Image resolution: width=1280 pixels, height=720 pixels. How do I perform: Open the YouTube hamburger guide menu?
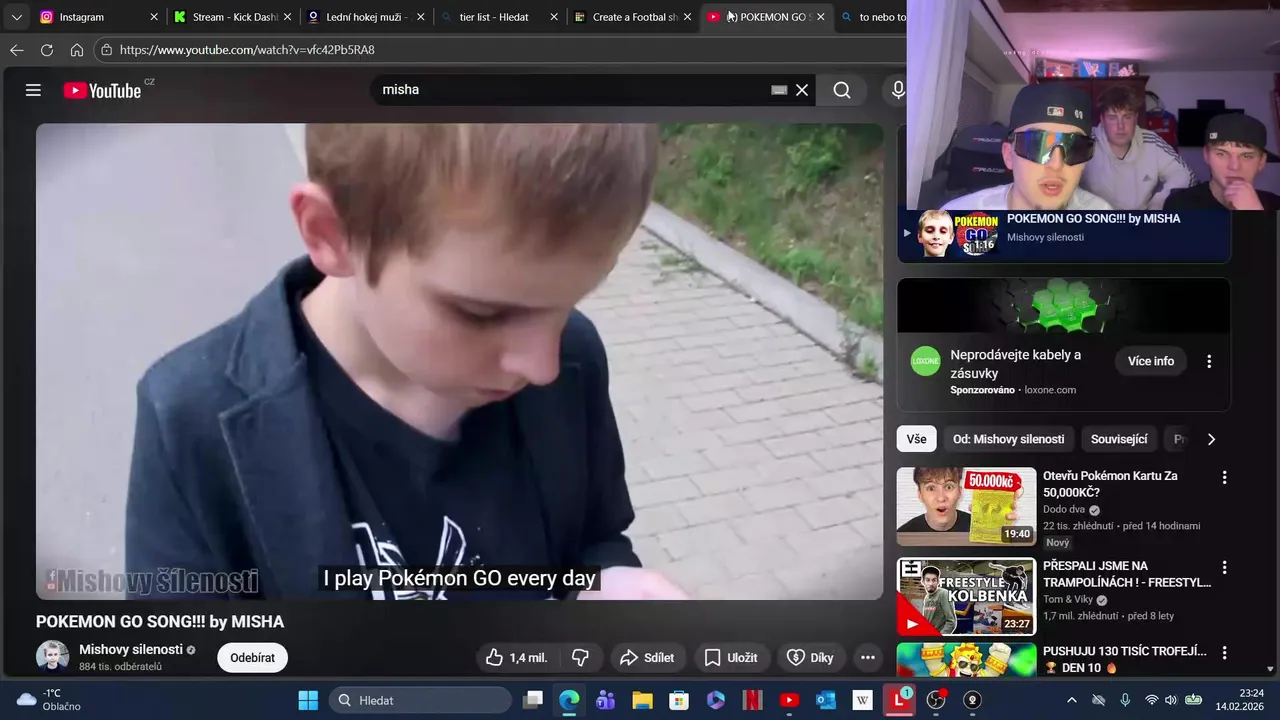(33, 90)
